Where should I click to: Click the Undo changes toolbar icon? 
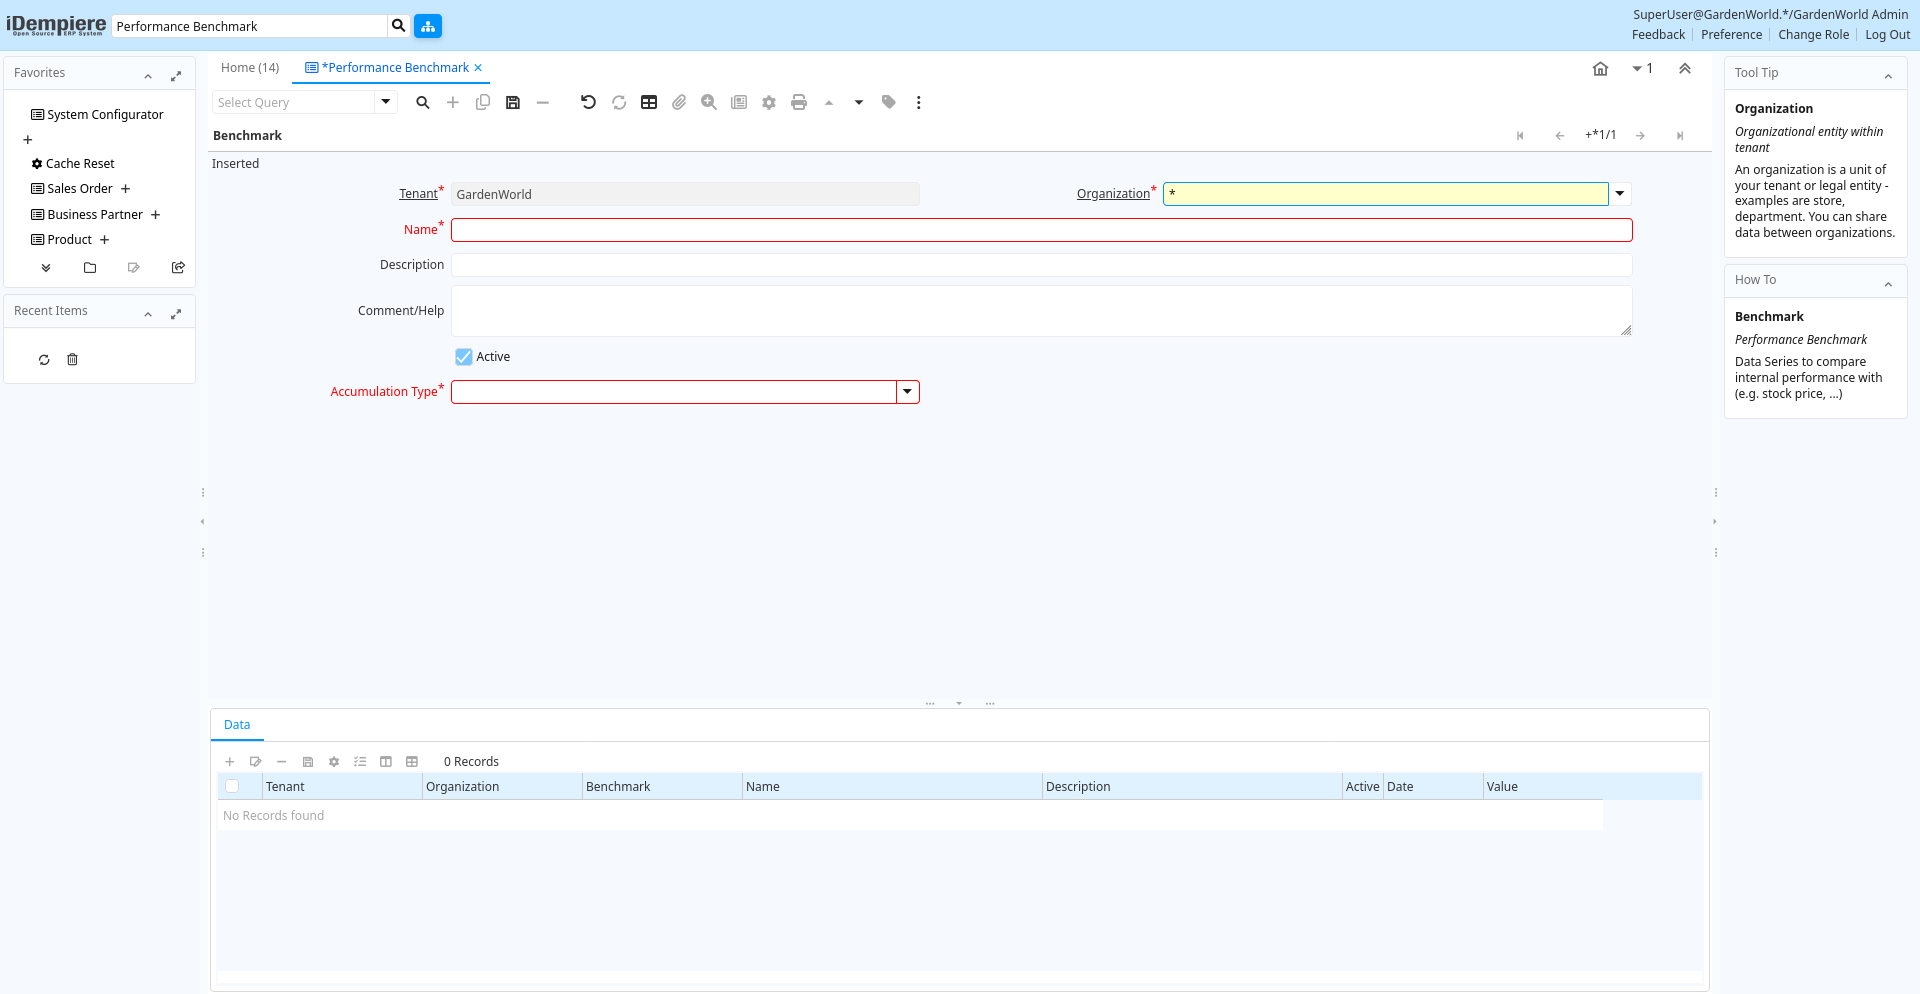coord(588,102)
